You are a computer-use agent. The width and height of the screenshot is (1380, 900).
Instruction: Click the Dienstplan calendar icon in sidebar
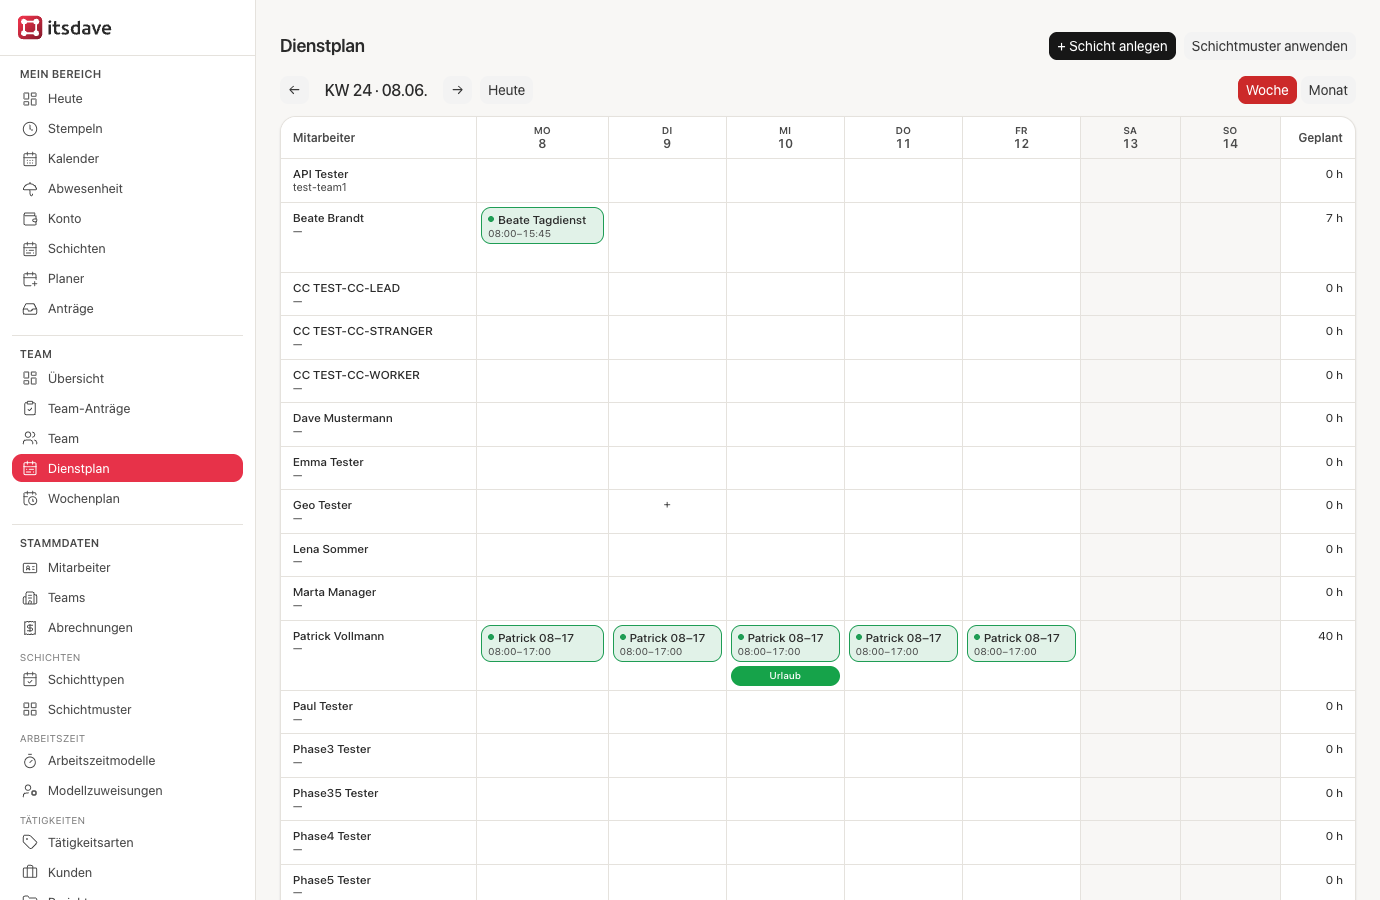point(30,469)
